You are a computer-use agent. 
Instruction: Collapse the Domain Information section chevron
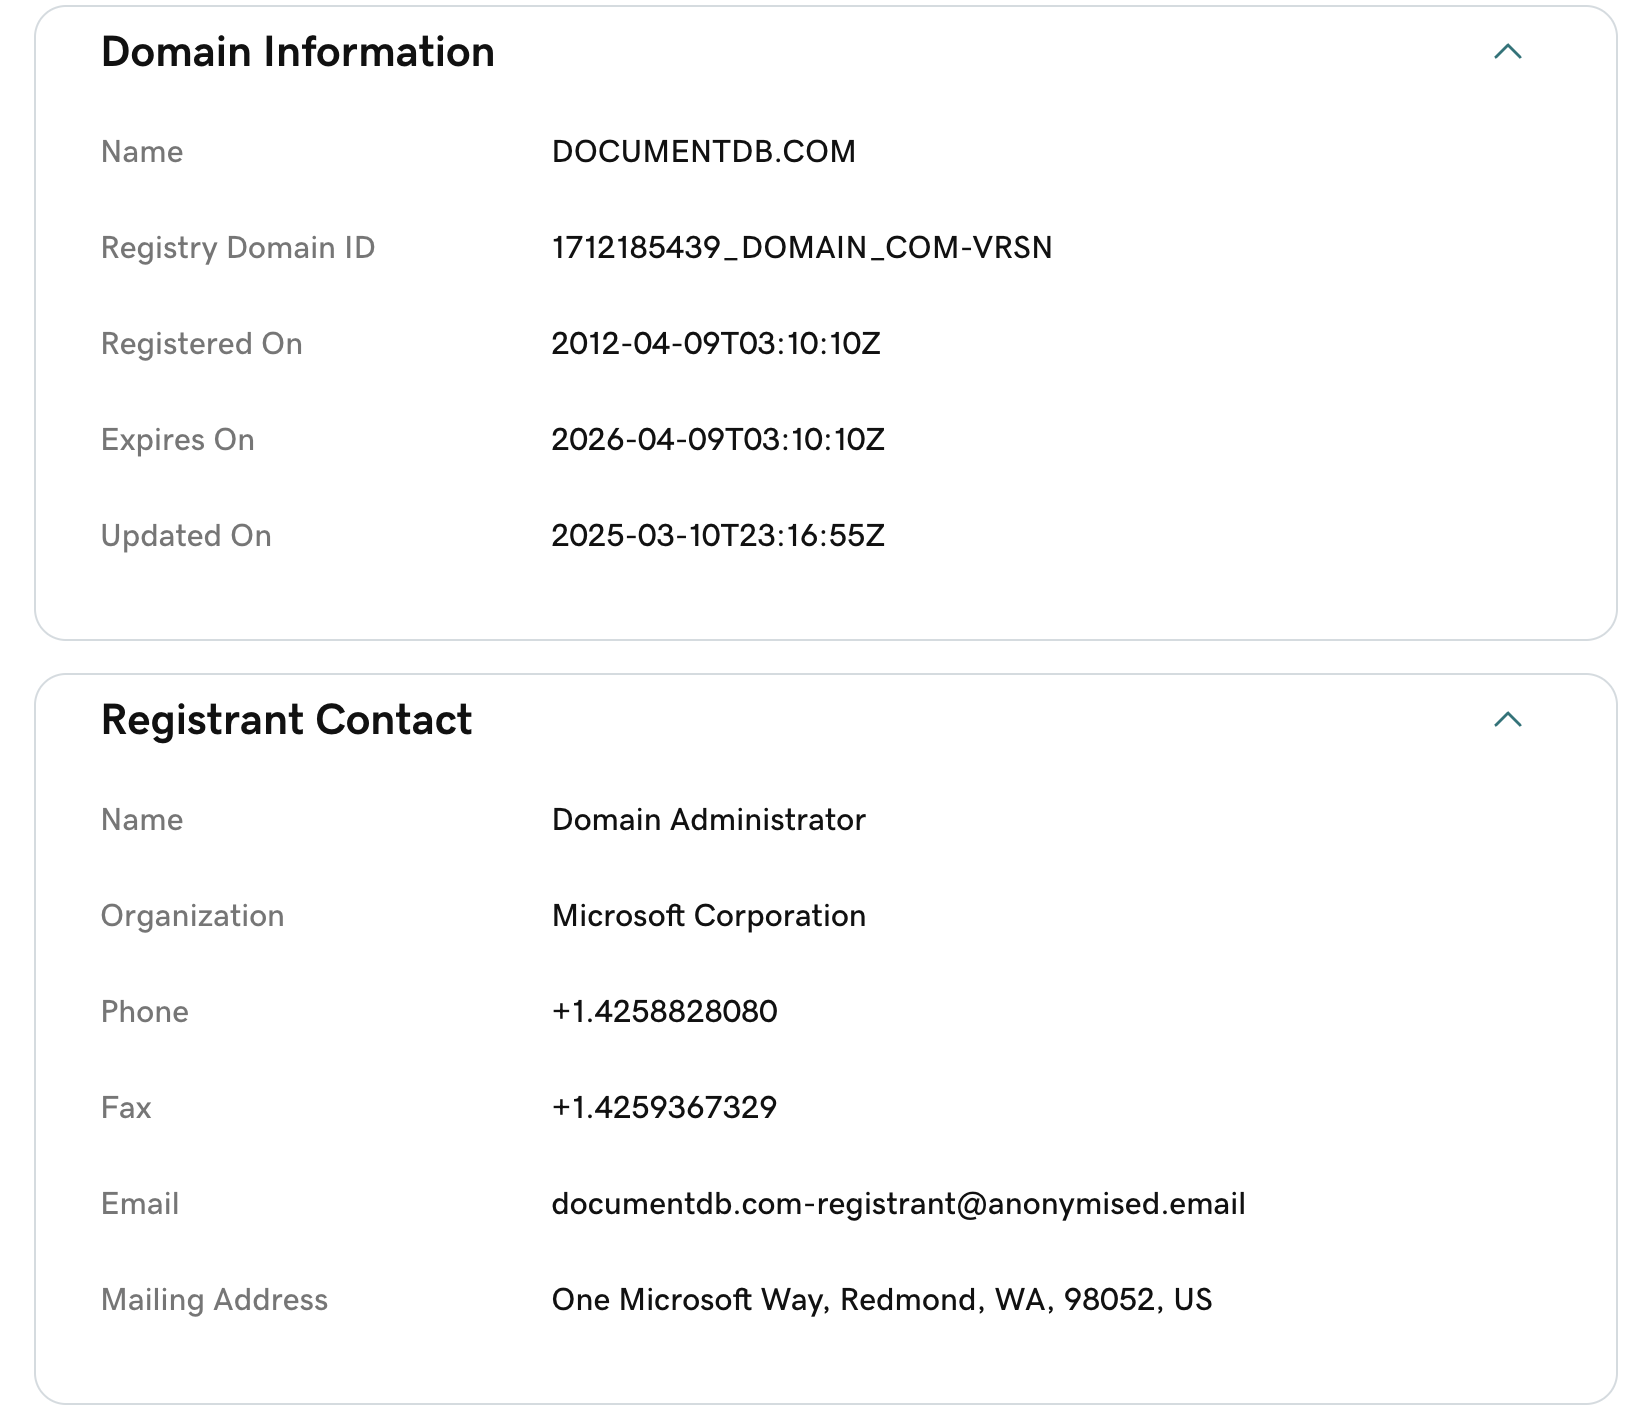click(1507, 52)
